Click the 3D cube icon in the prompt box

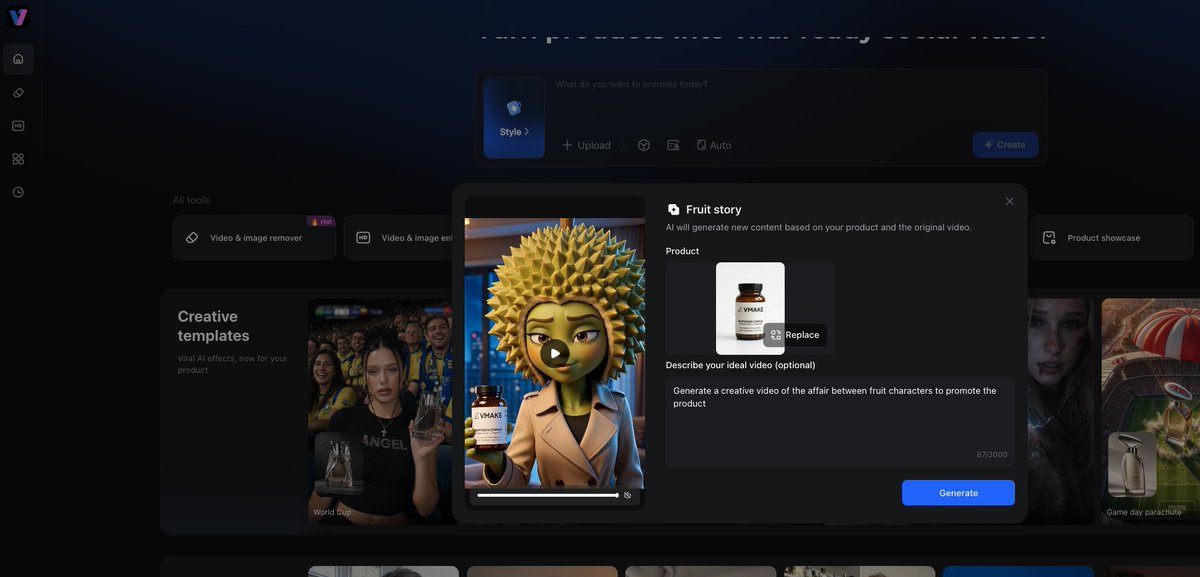click(644, 145)
